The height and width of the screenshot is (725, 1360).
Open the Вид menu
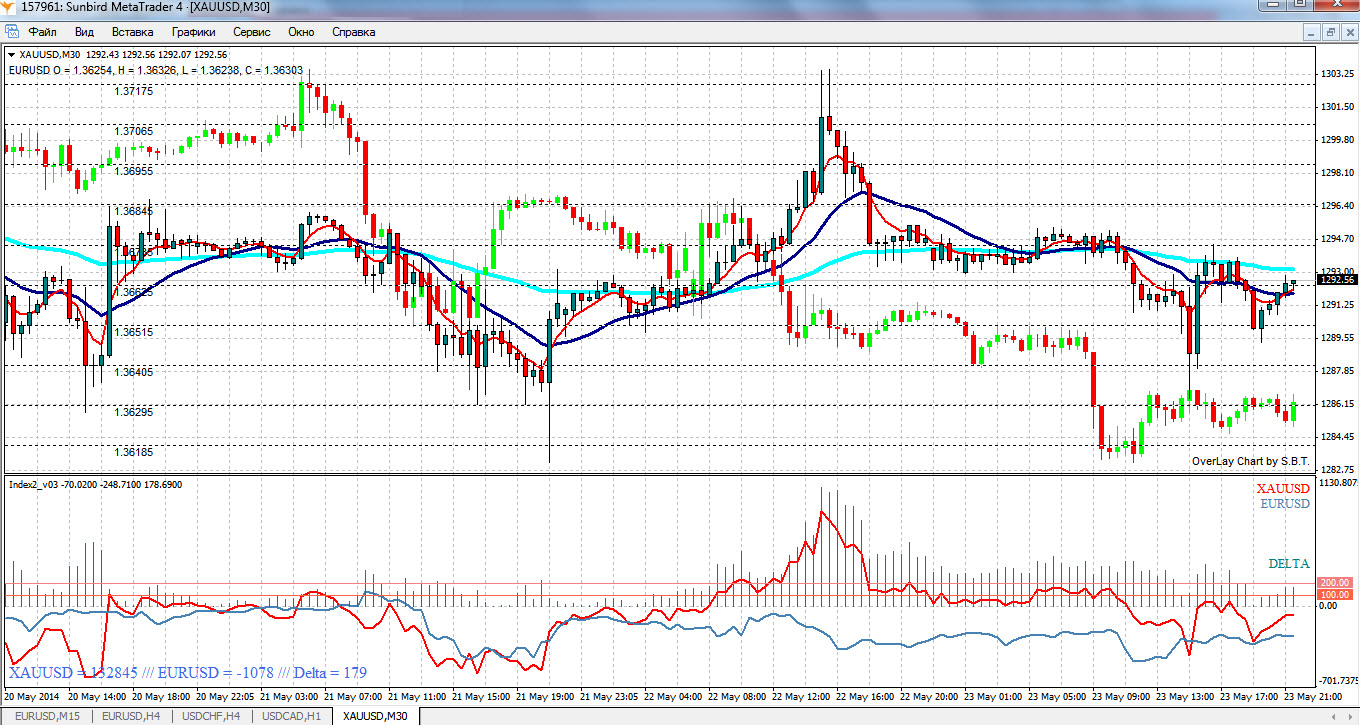84,32
